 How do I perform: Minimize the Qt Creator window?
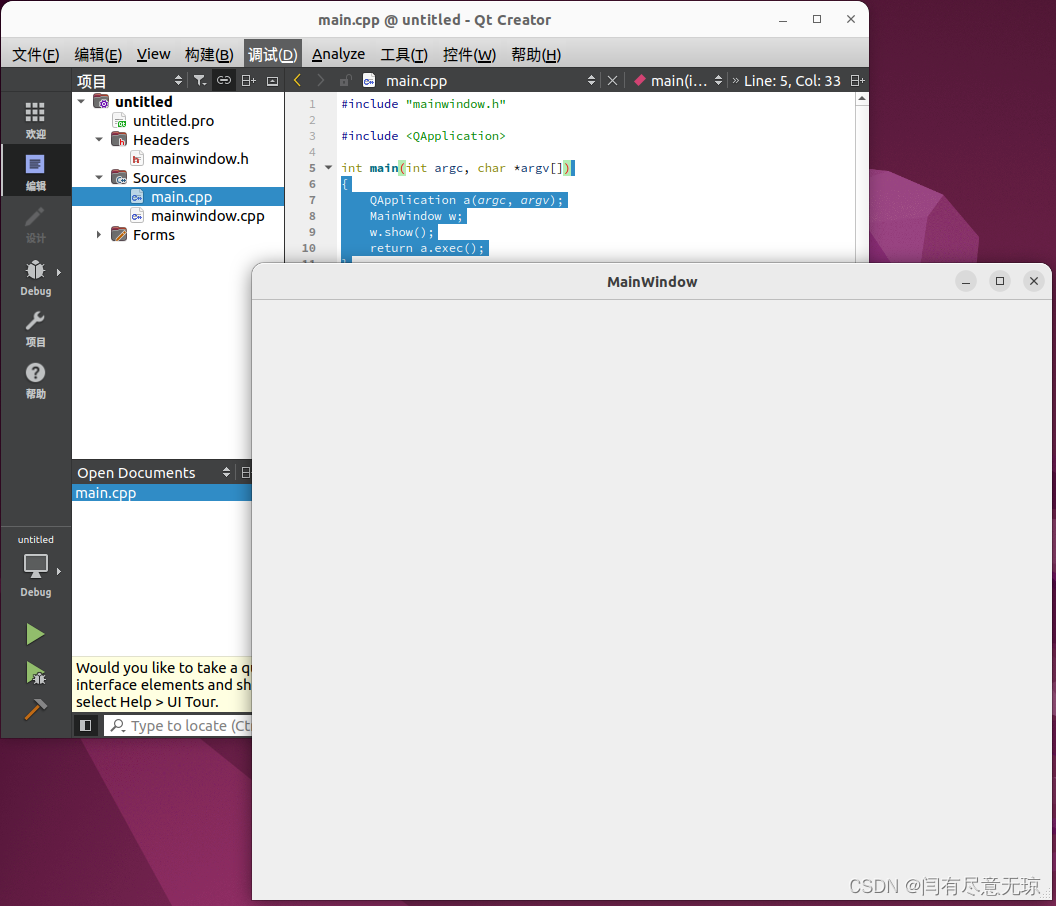[x=783, y=20]
